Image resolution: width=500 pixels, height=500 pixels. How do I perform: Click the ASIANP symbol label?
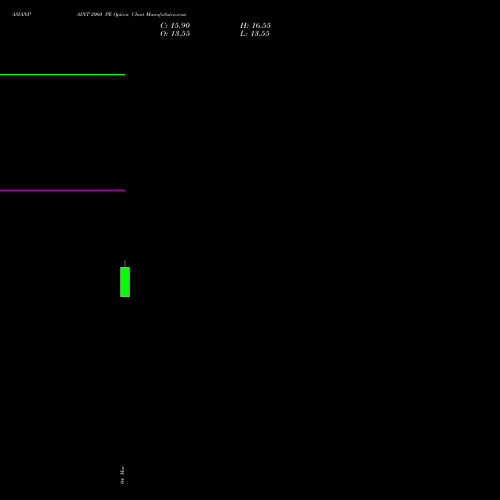21,14
